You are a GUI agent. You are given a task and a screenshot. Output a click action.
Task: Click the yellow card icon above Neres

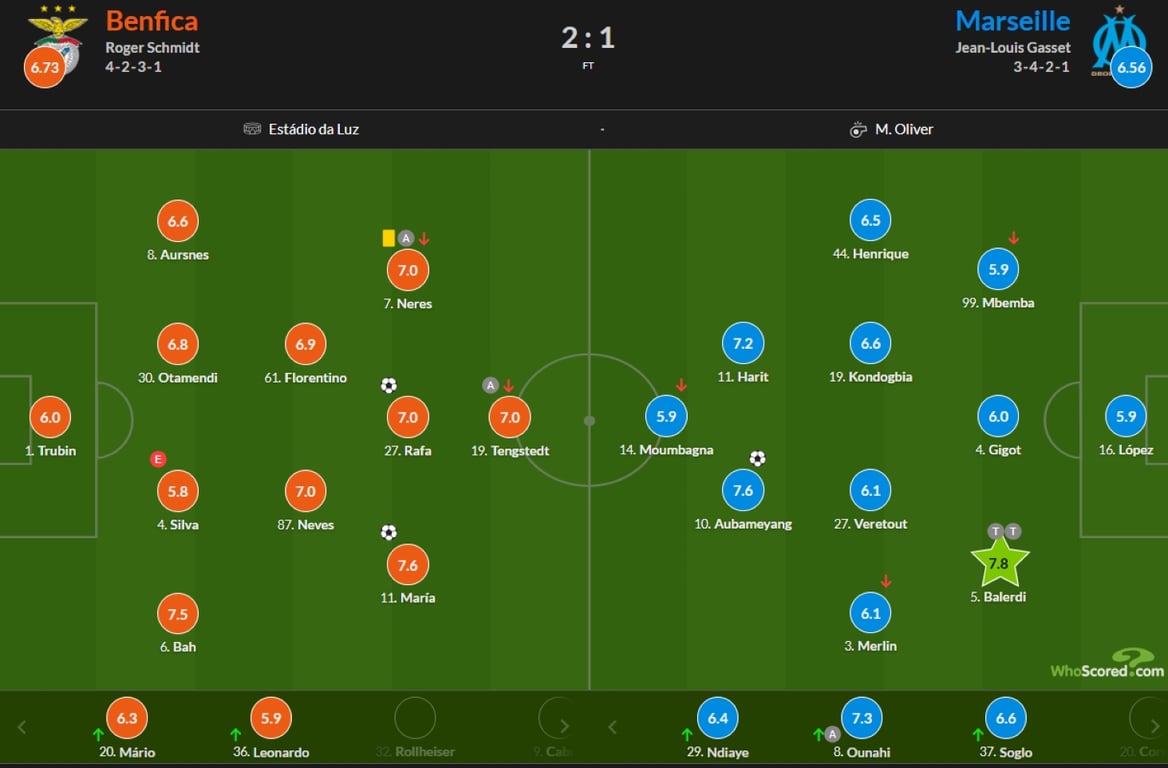[388, 238]
